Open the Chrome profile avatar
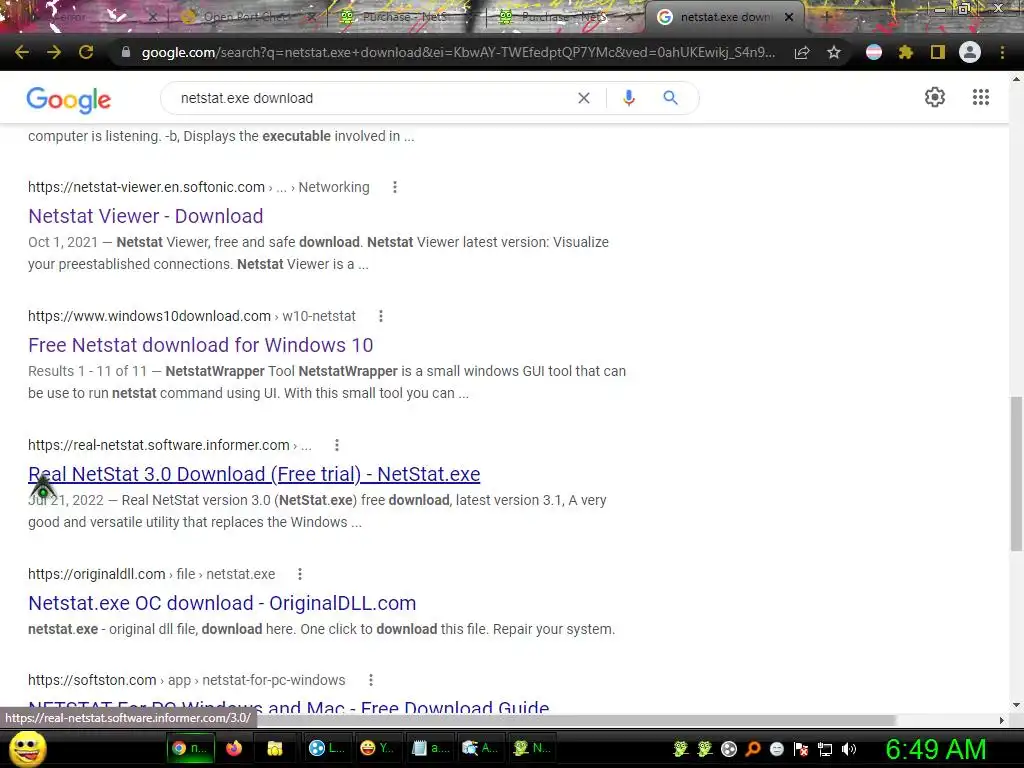The height and width of the screenshot is (768, 1024). tap(969, 52)
